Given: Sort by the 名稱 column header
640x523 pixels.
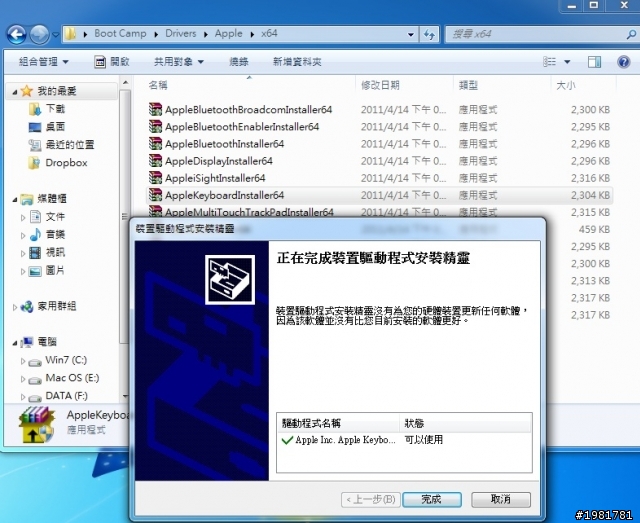Looking at the screenshot, I should 158,85.
